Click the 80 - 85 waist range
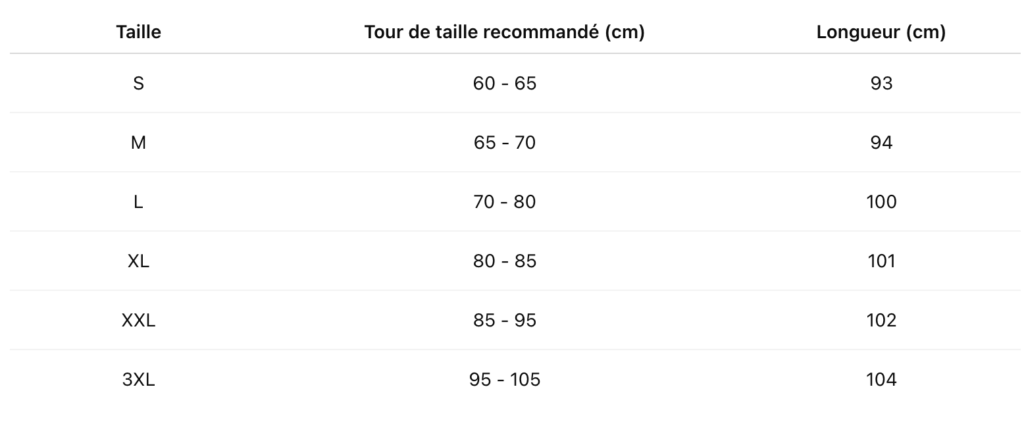This screenshot has height=441, width=1024. tap(504, 261)
